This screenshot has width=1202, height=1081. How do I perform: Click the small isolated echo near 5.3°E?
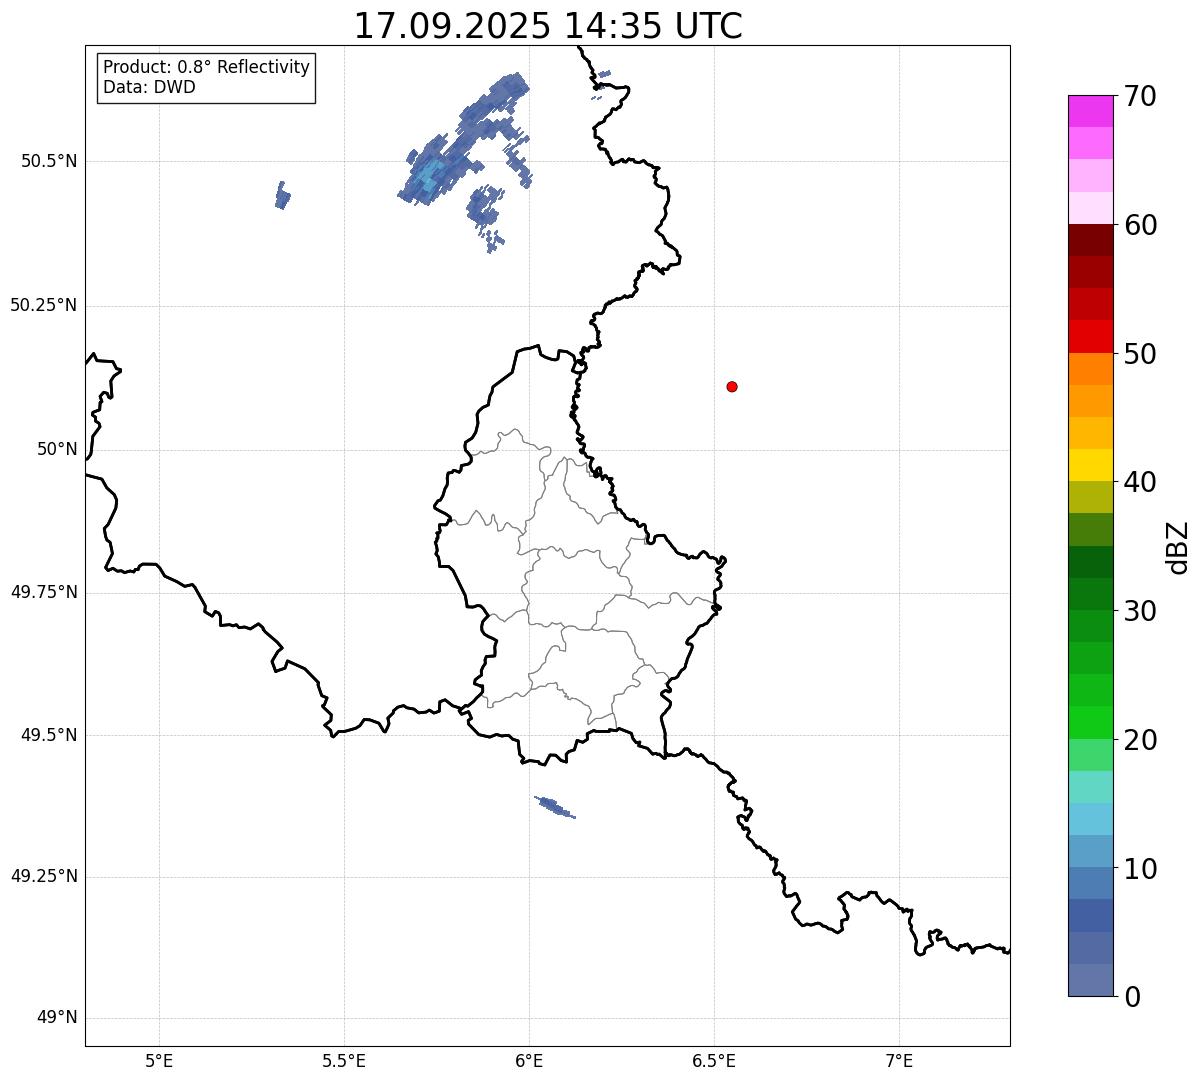coord(282,195)
